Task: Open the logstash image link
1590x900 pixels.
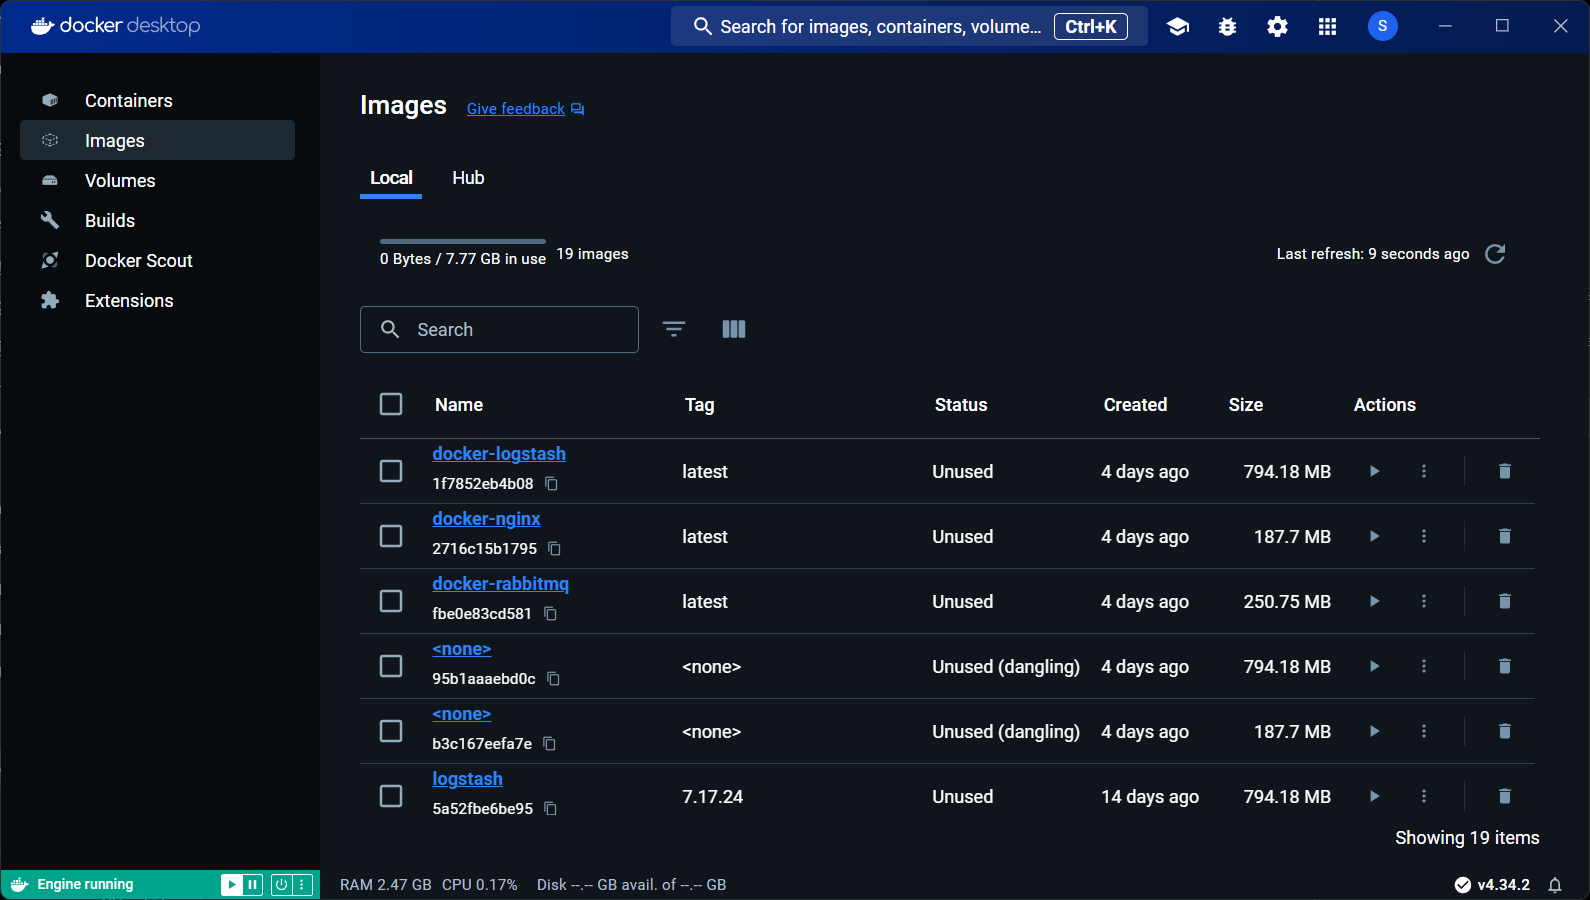Action: (467, 779)
